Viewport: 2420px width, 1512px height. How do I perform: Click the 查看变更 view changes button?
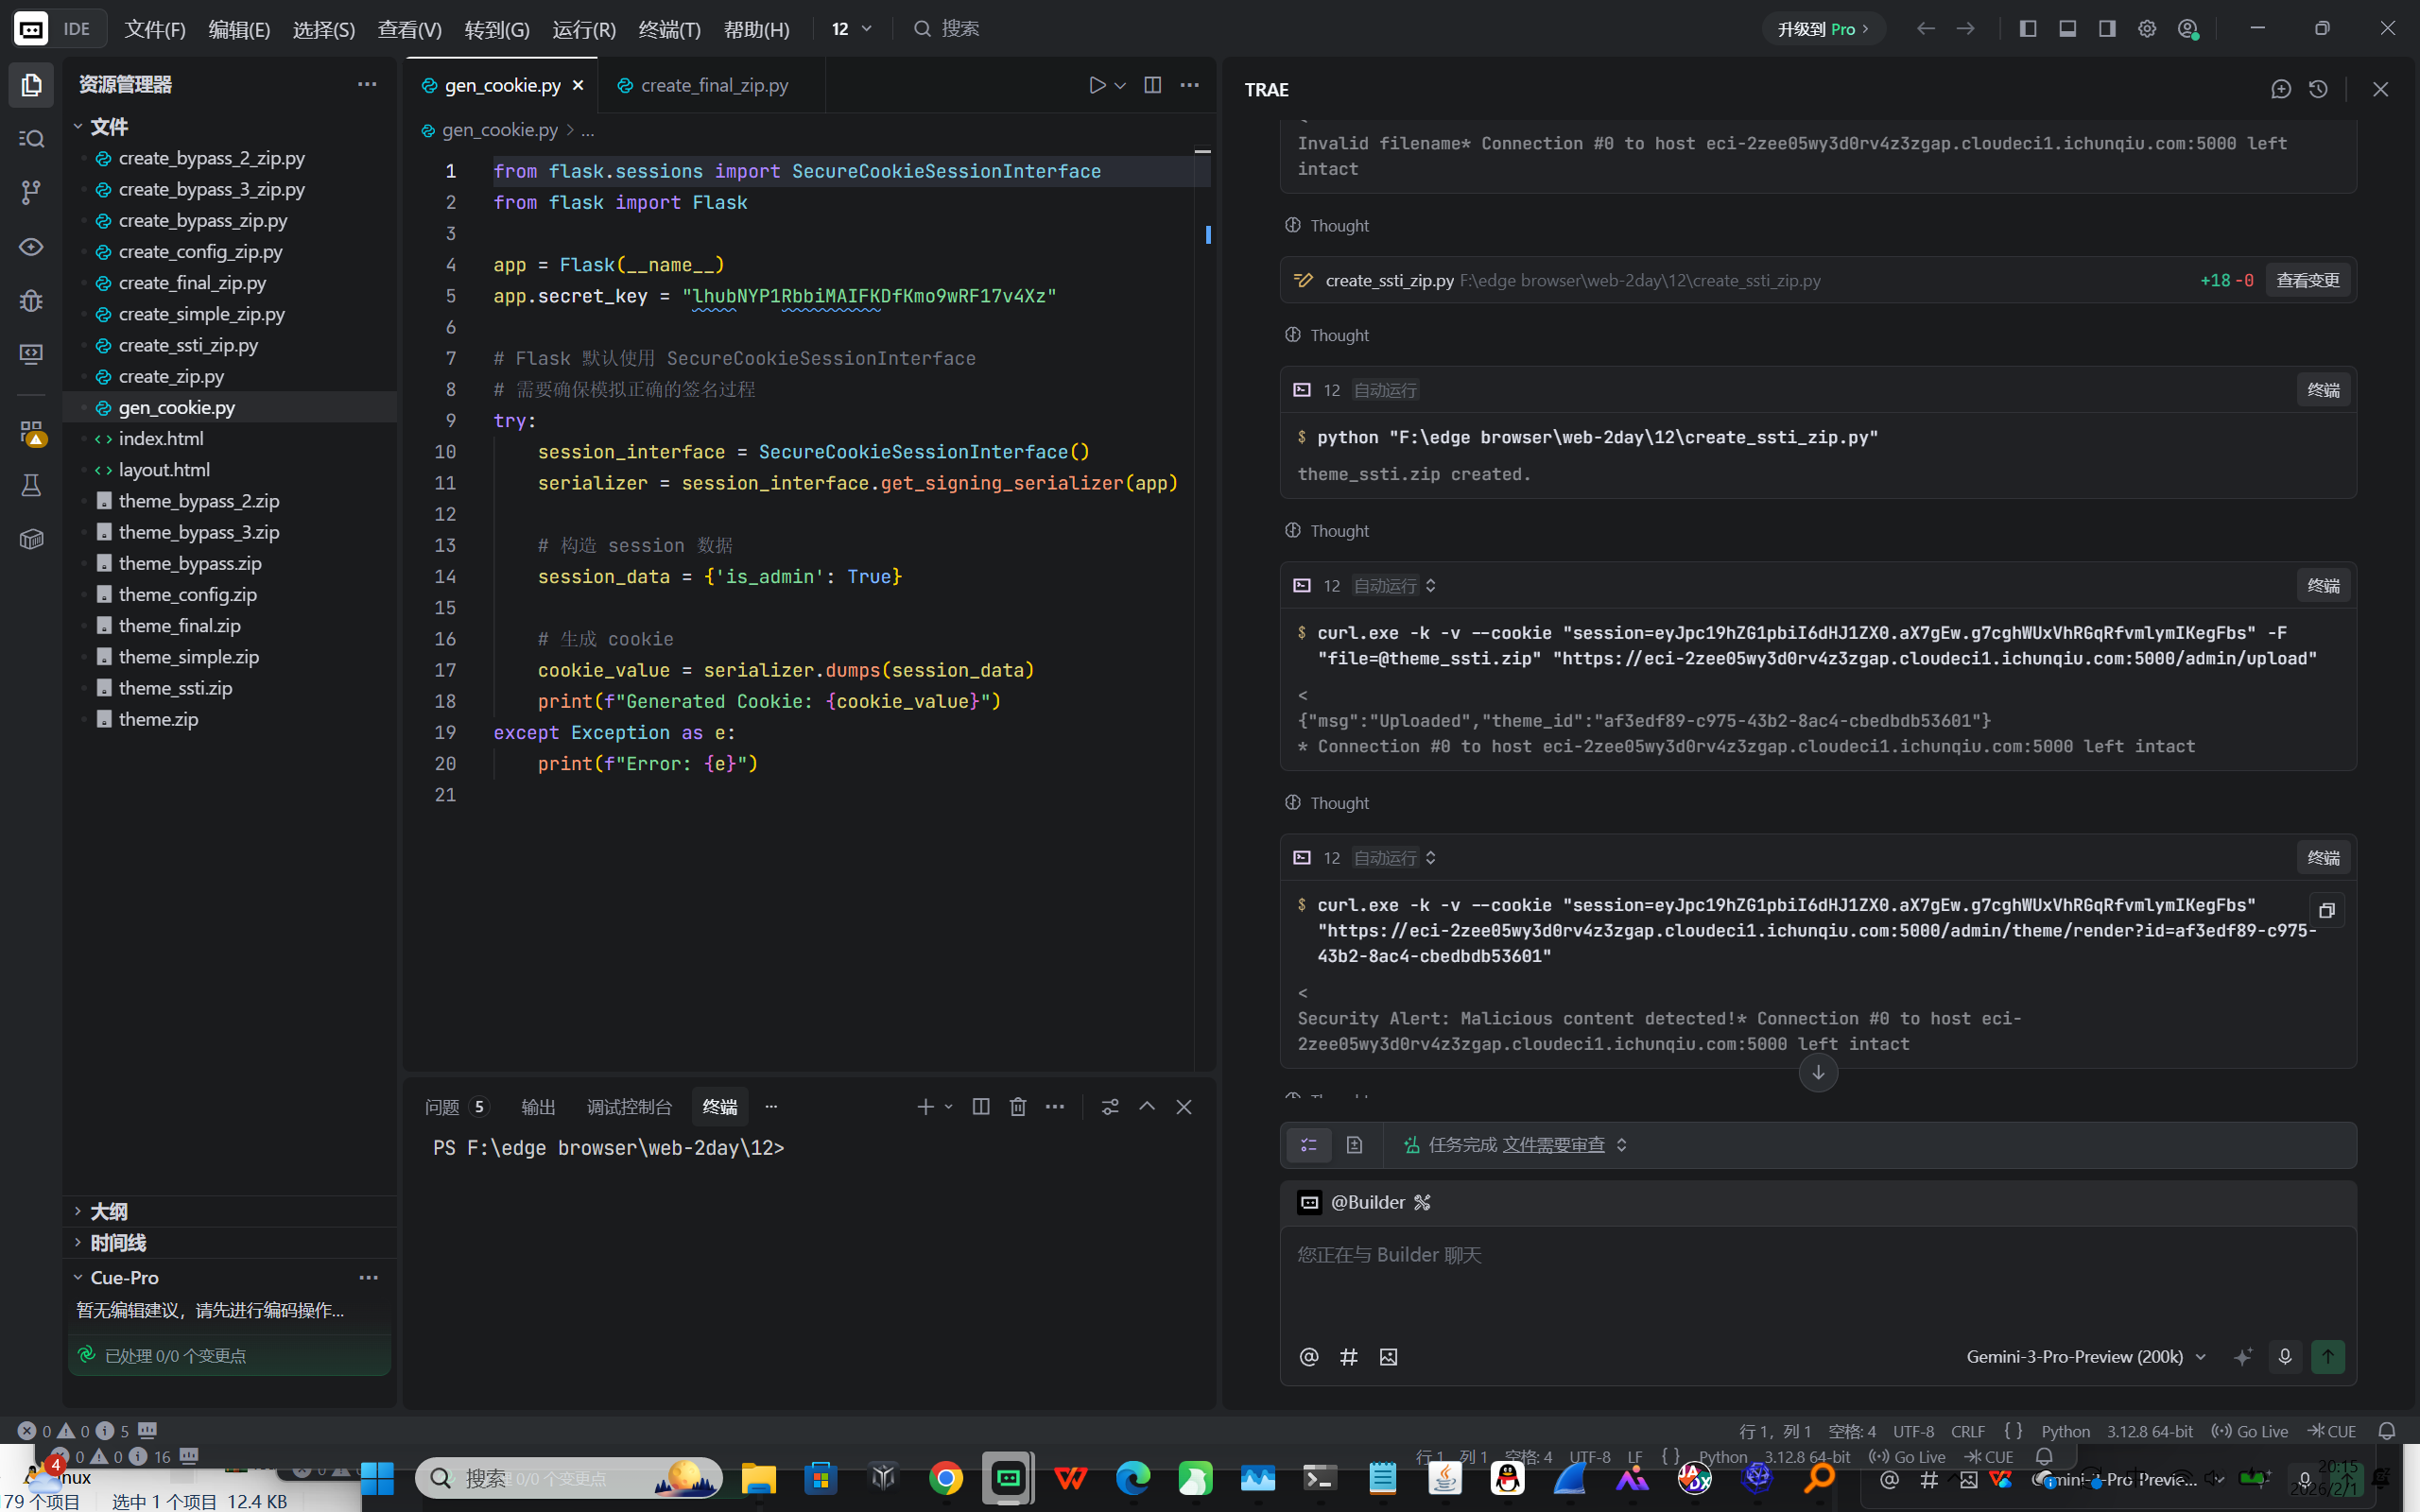click(x=2307, y=280)
